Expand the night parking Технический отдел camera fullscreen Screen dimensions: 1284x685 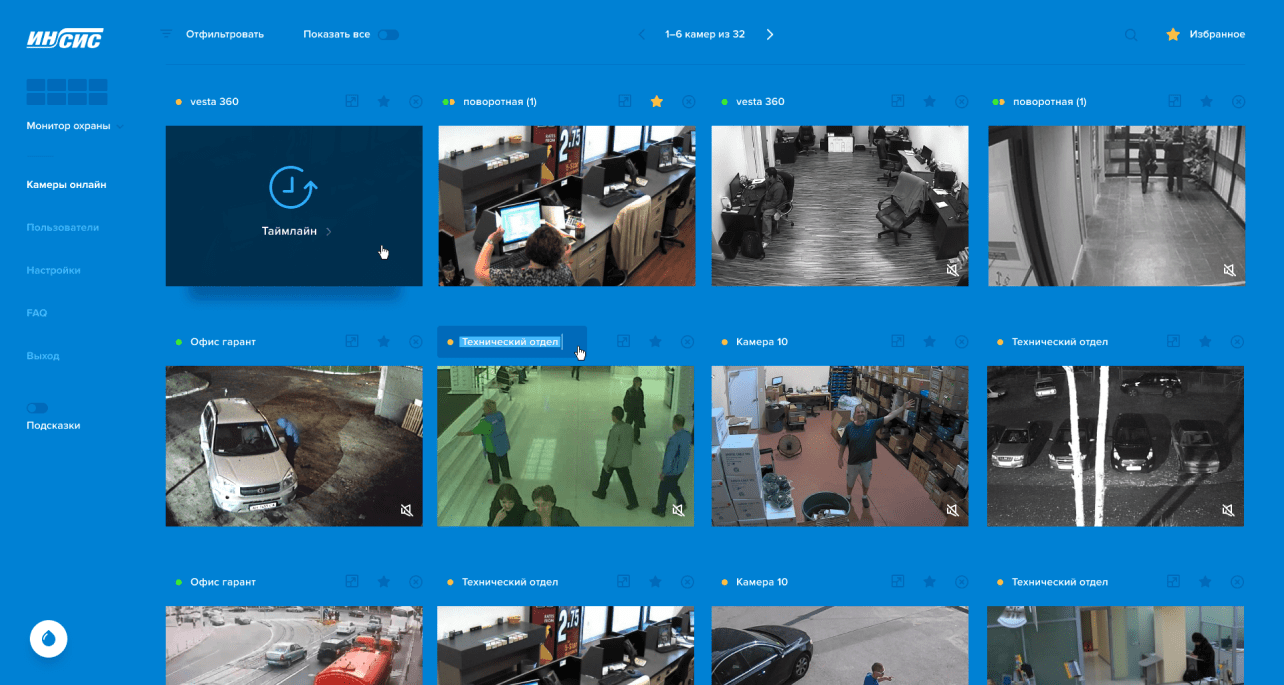[1174, 342]
